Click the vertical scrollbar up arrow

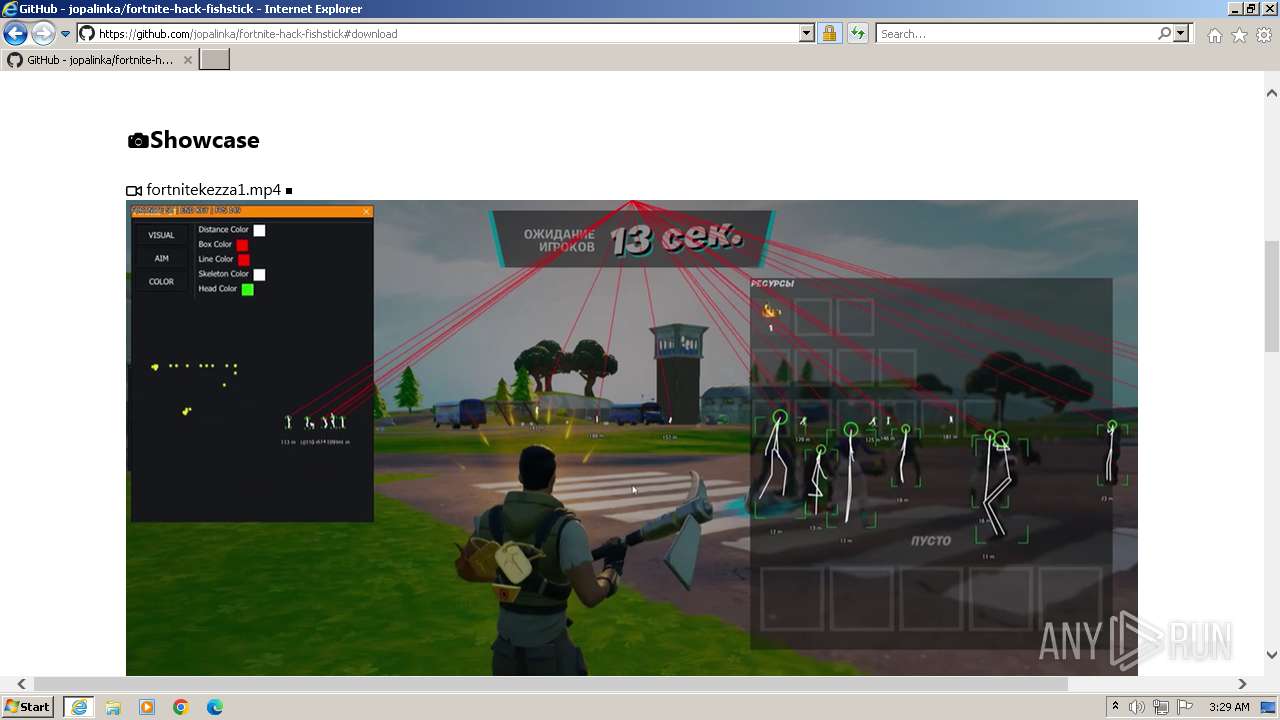(1271, 93)
